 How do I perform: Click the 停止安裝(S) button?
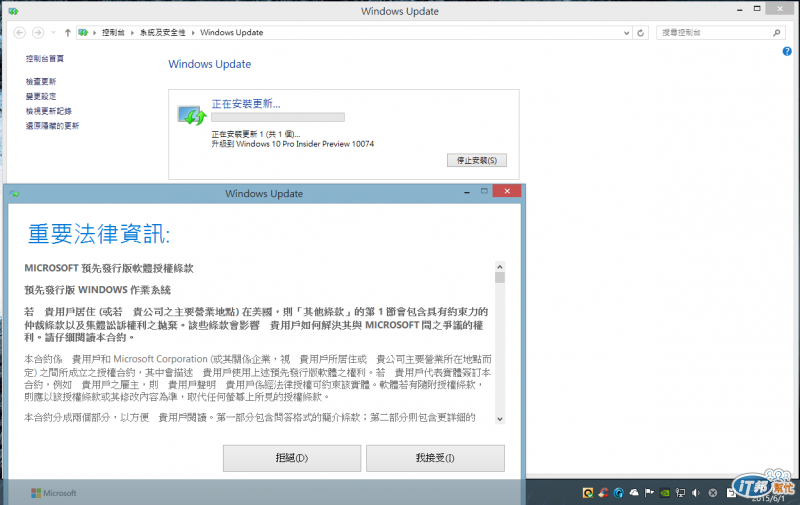(x=477, y=160)
